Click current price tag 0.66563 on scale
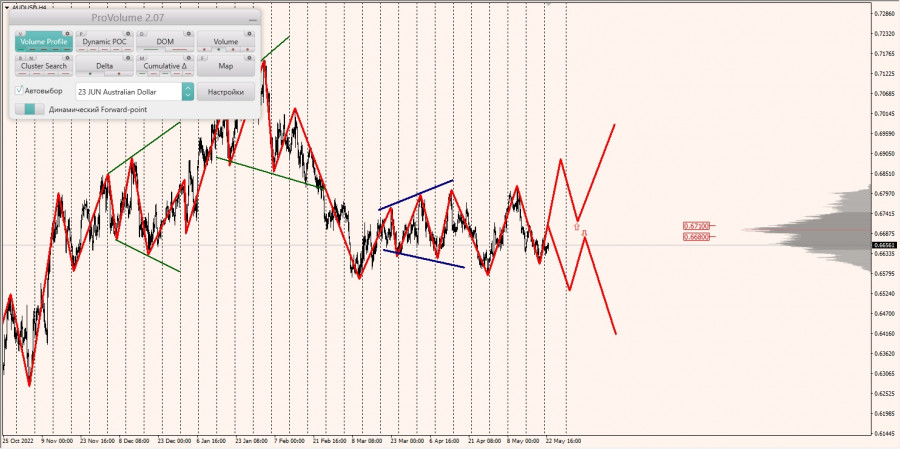 [x=886, y=245]
